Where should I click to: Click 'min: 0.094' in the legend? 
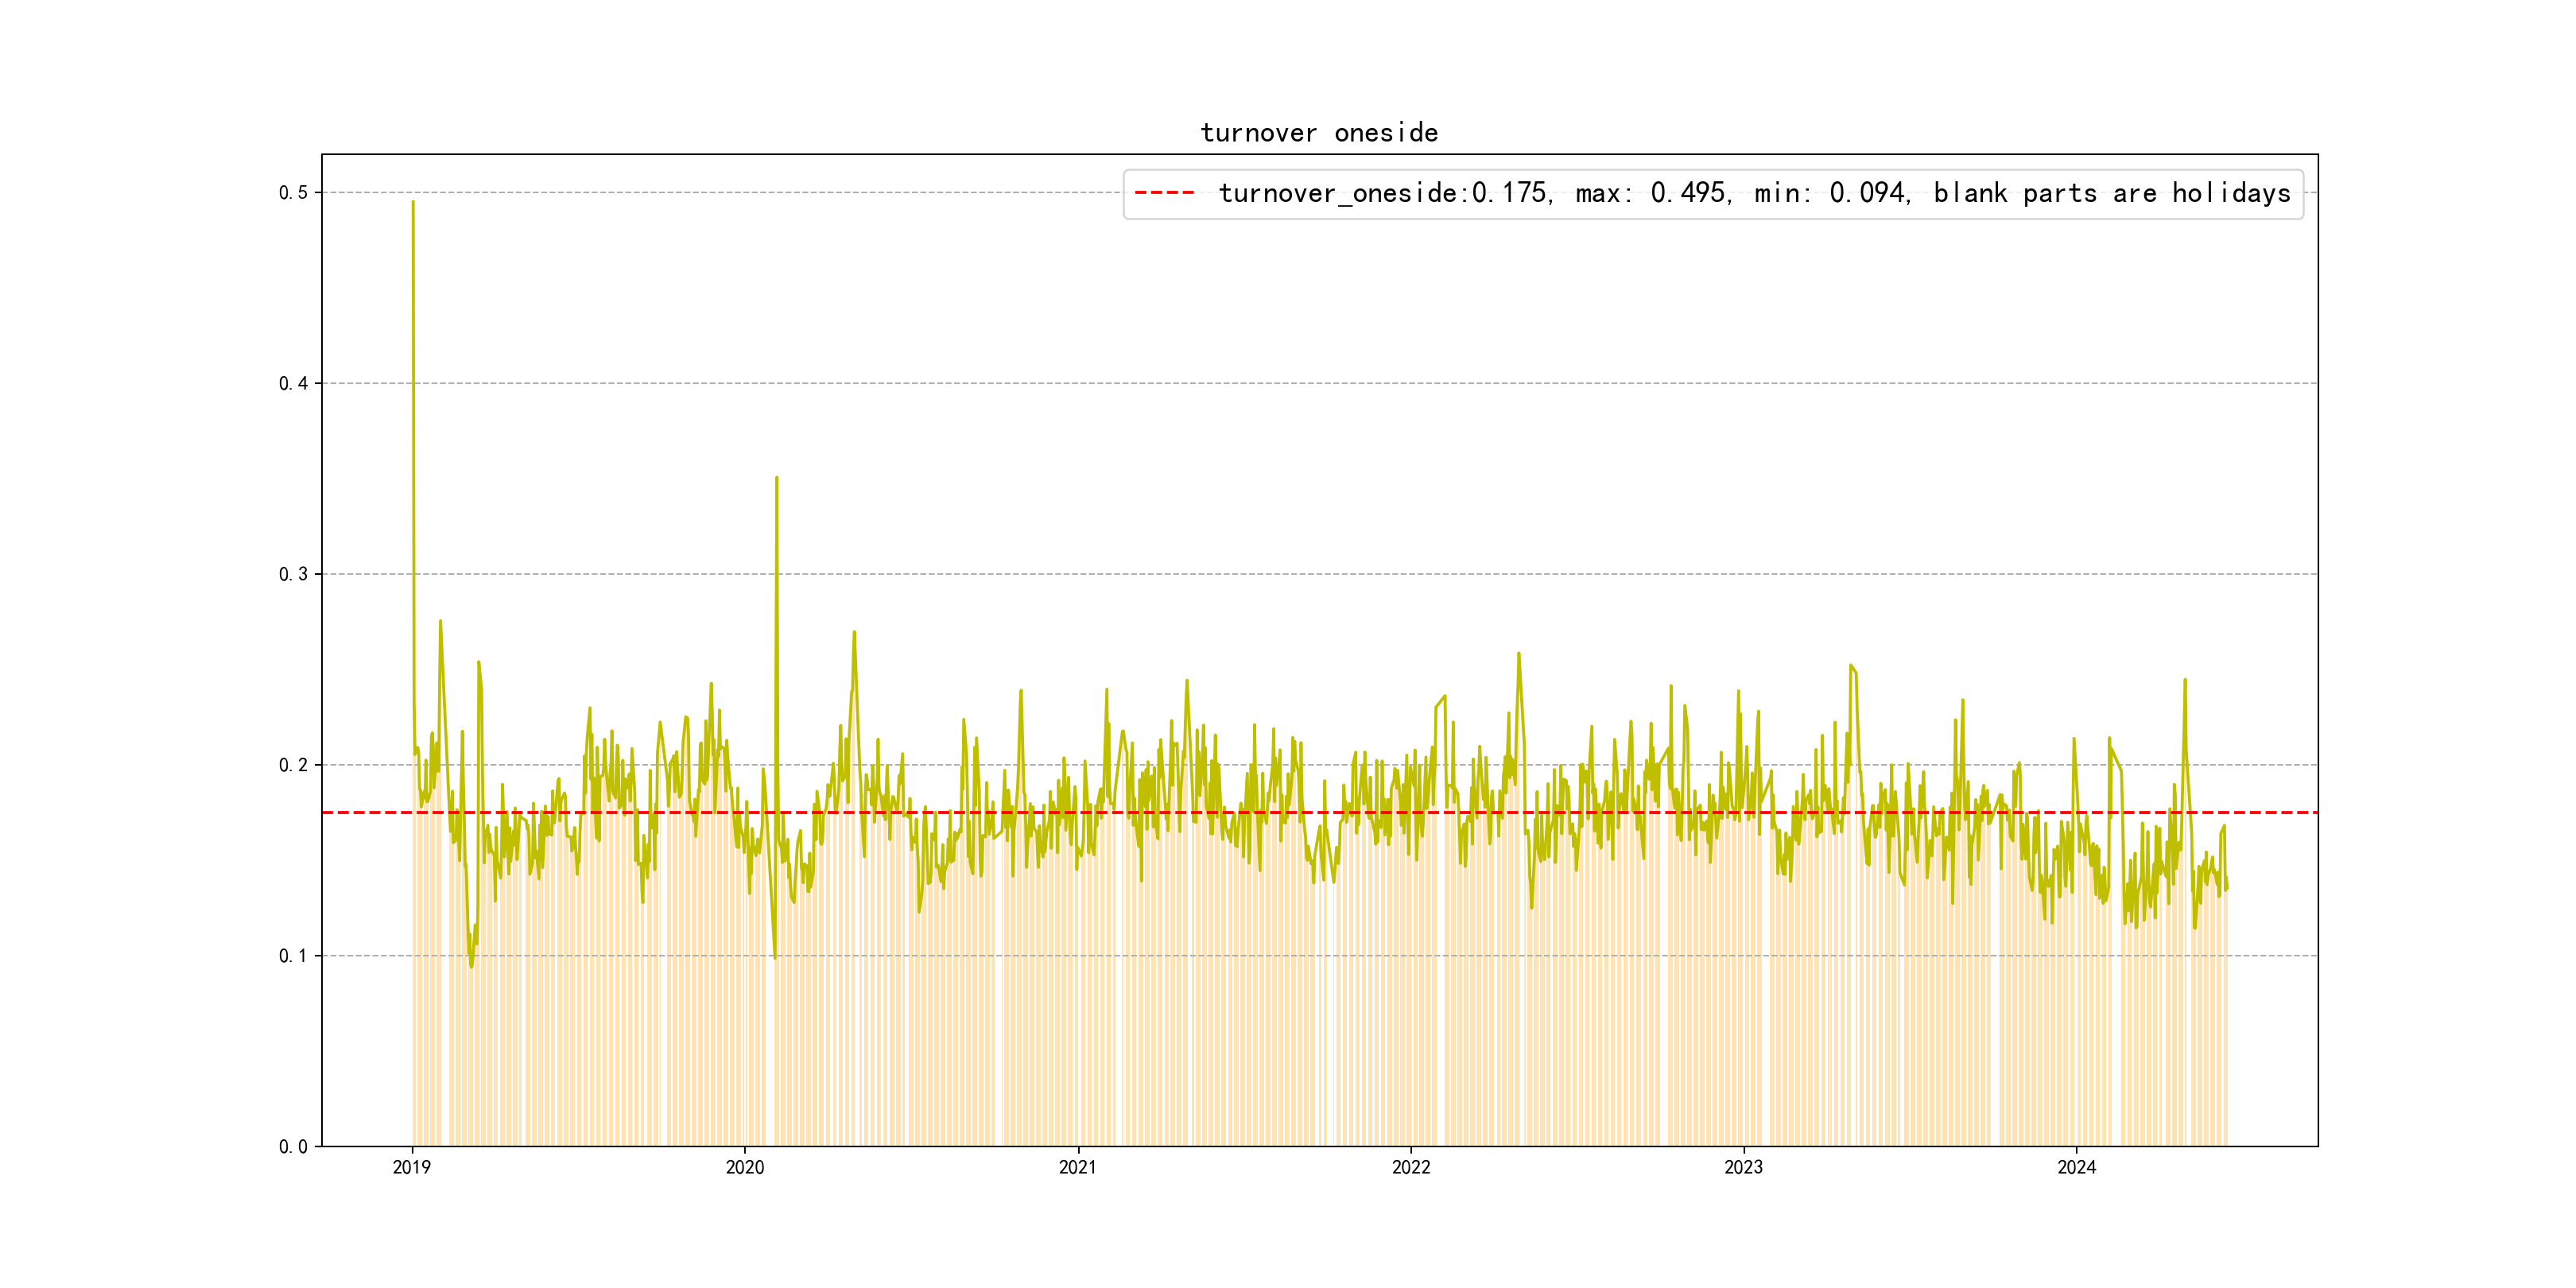click(1830, 193)
